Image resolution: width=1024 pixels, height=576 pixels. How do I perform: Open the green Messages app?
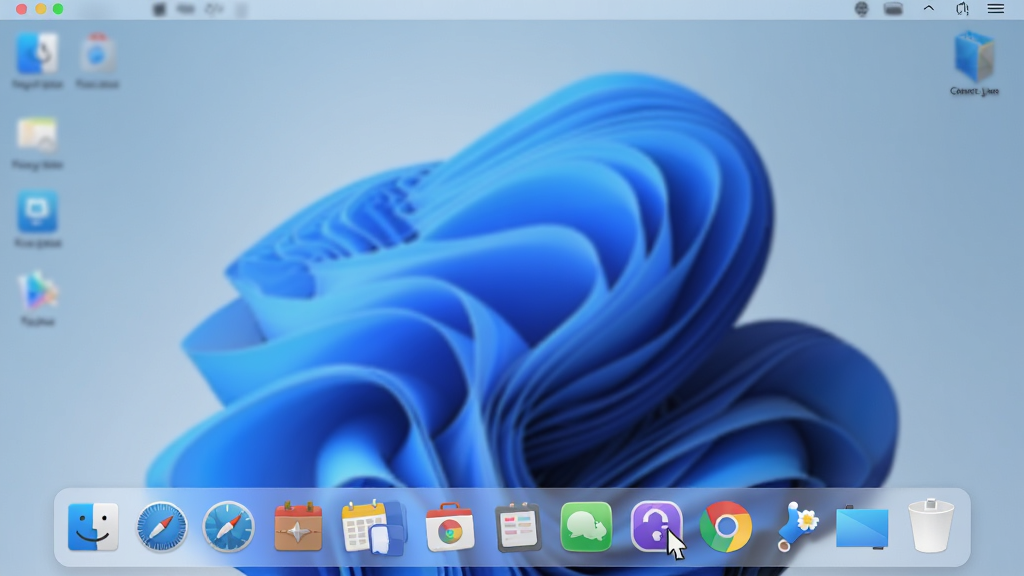tap(586, 526)
